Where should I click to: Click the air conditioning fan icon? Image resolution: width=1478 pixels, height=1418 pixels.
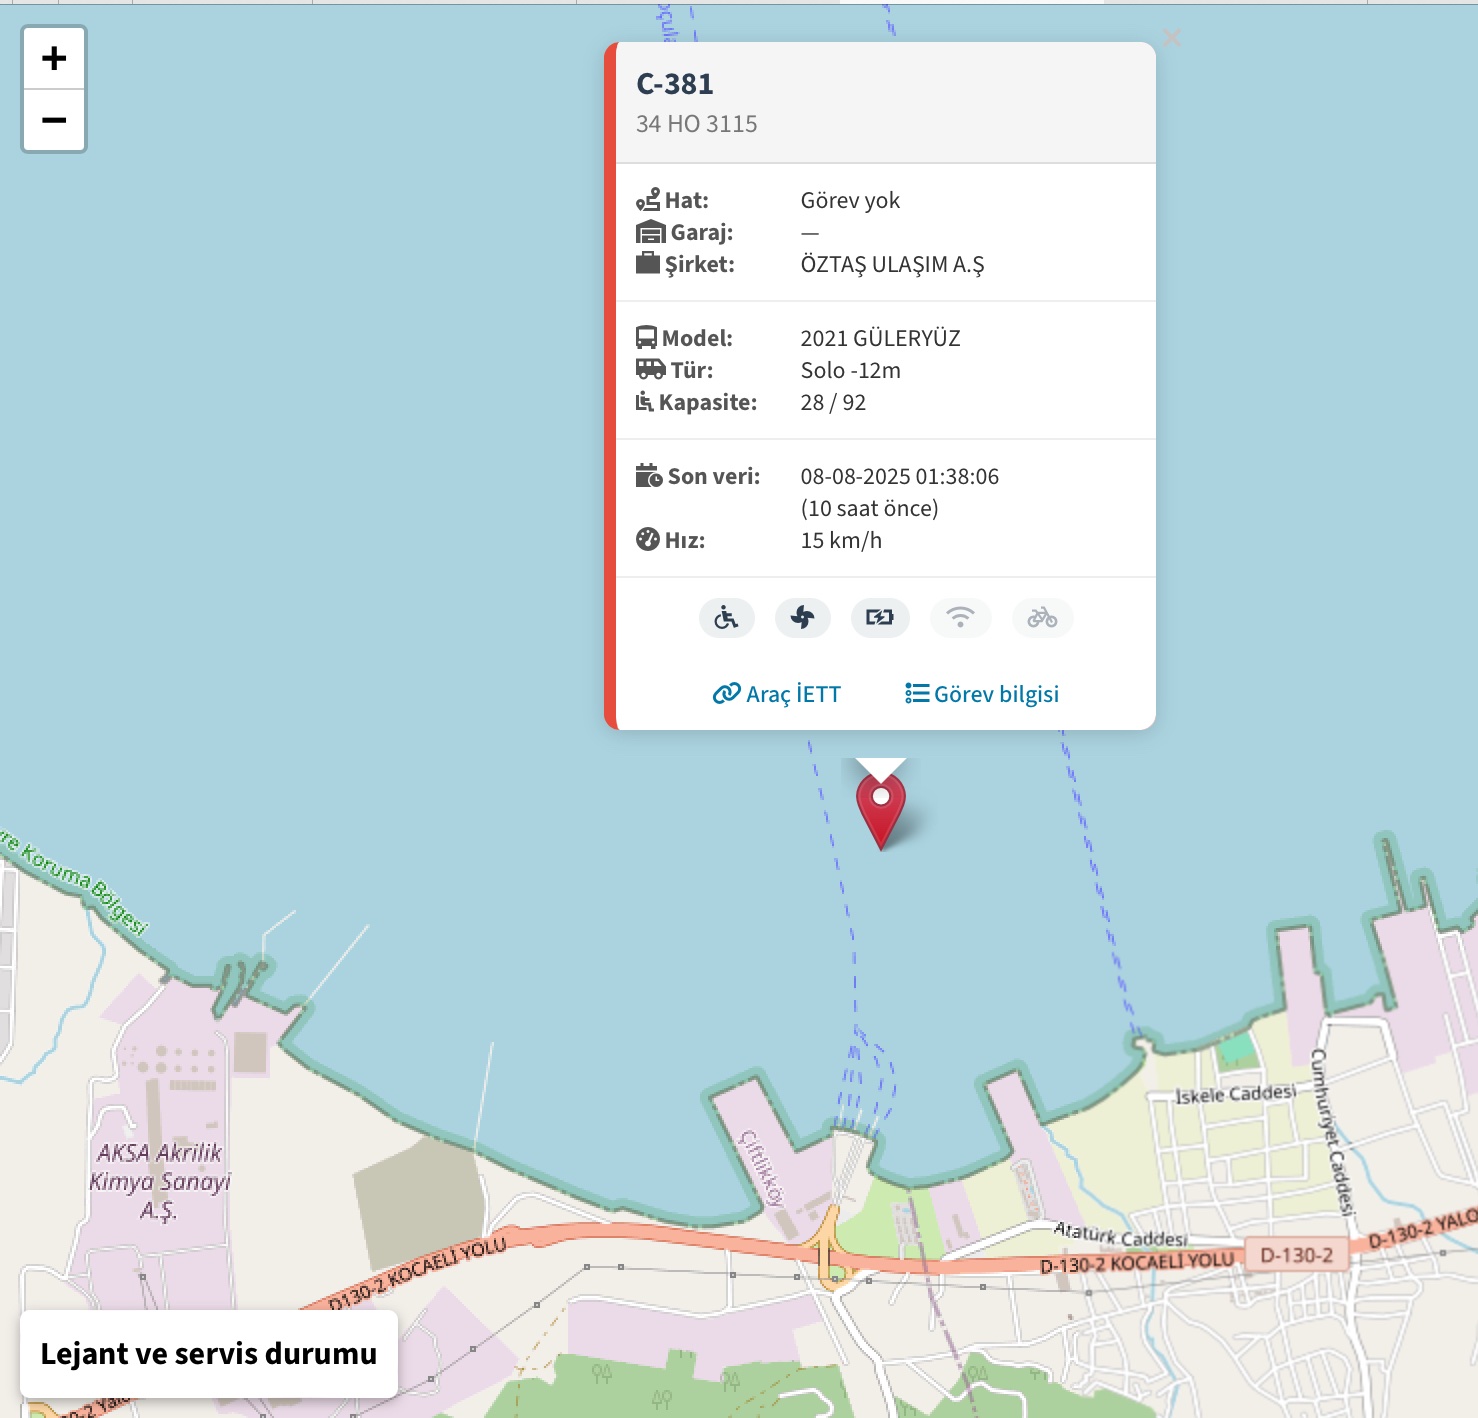click(803, 618)
